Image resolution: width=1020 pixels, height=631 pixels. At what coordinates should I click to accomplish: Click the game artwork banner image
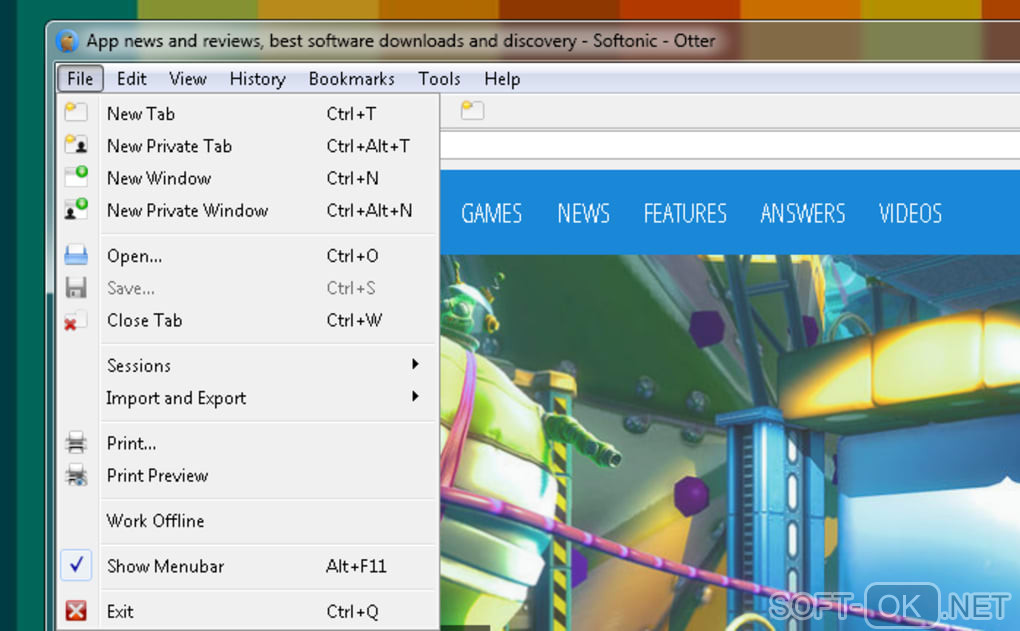[730, 442]
